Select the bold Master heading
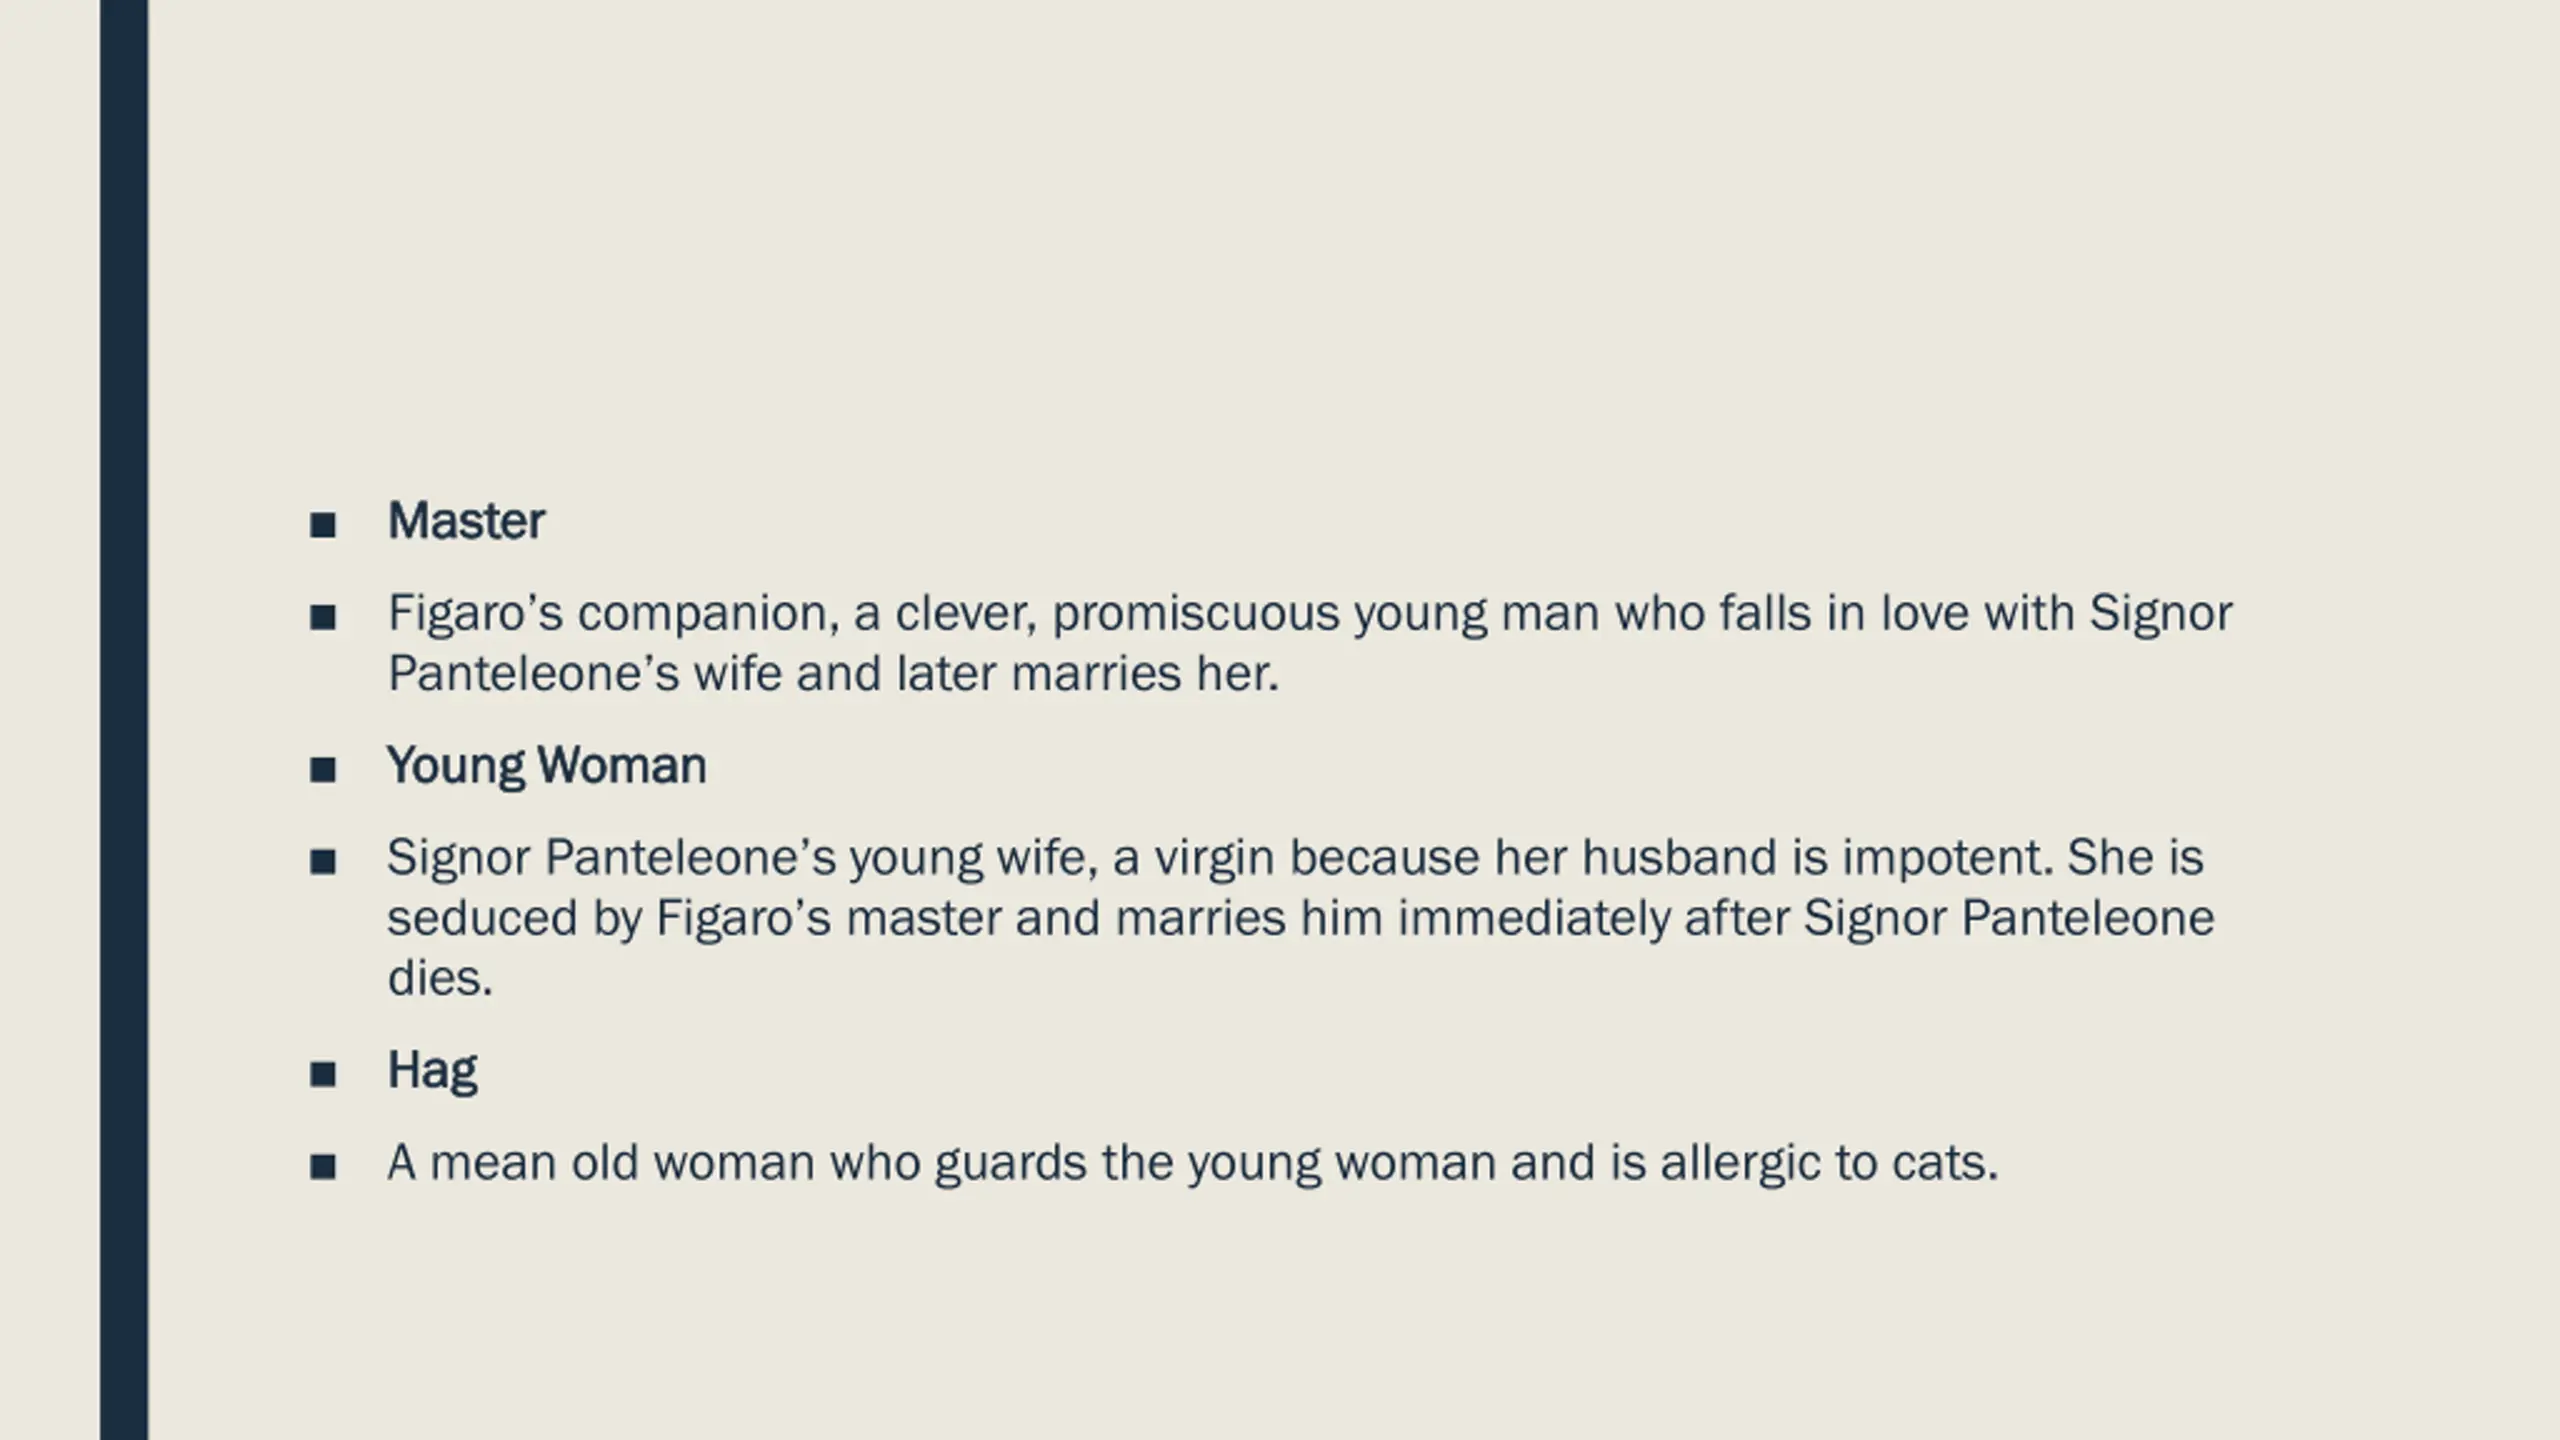This screenshot has width=2560, height=1440. tap(466, 521)
